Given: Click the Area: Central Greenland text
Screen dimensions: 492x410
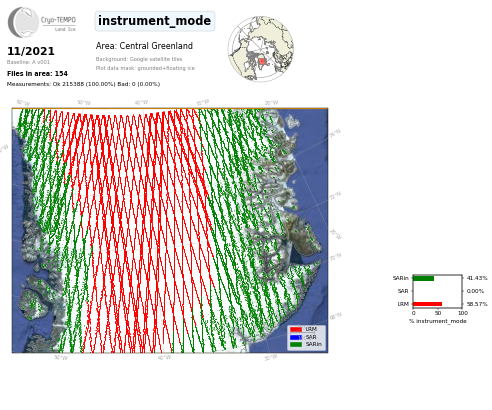Looking at the screenshot, I should coord(144,46).
